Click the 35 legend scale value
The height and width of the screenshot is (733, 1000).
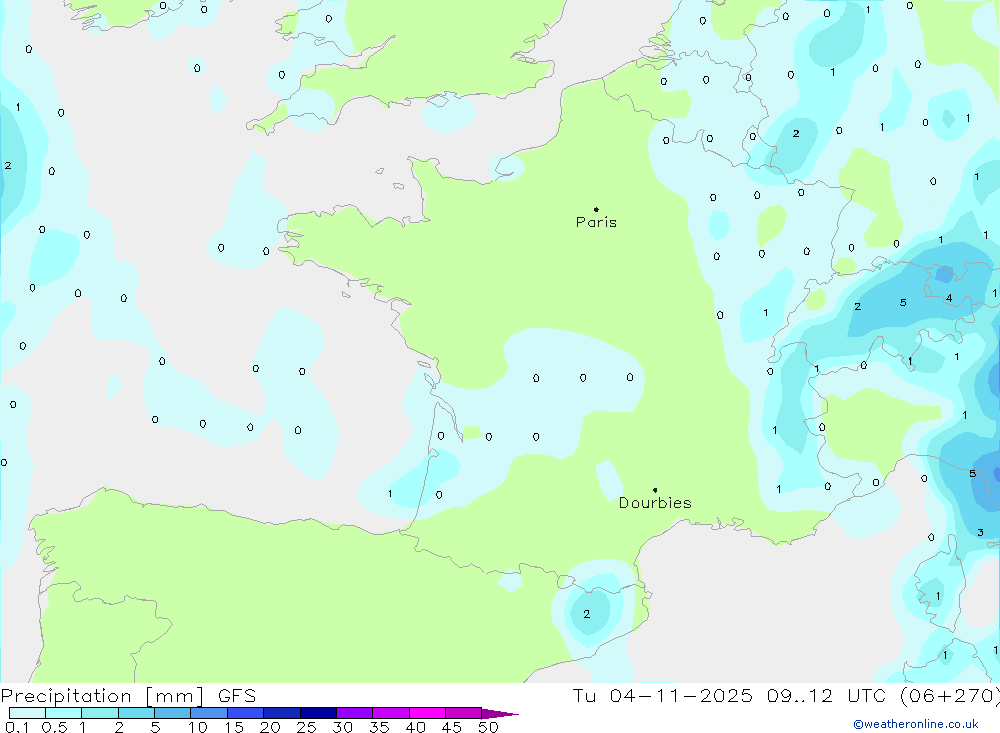click(x=379, y=727)
